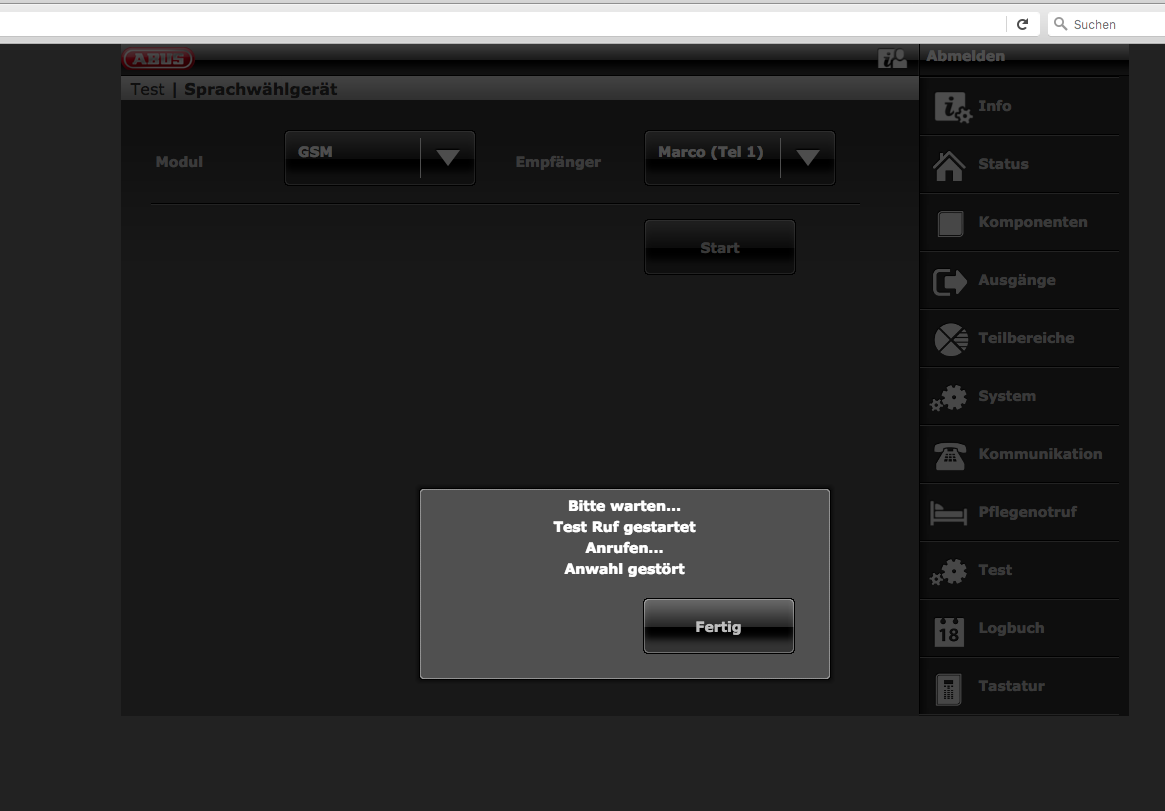Click the Logbuch calendar icon
The image size is (1165, 811).
coord(949,630)
